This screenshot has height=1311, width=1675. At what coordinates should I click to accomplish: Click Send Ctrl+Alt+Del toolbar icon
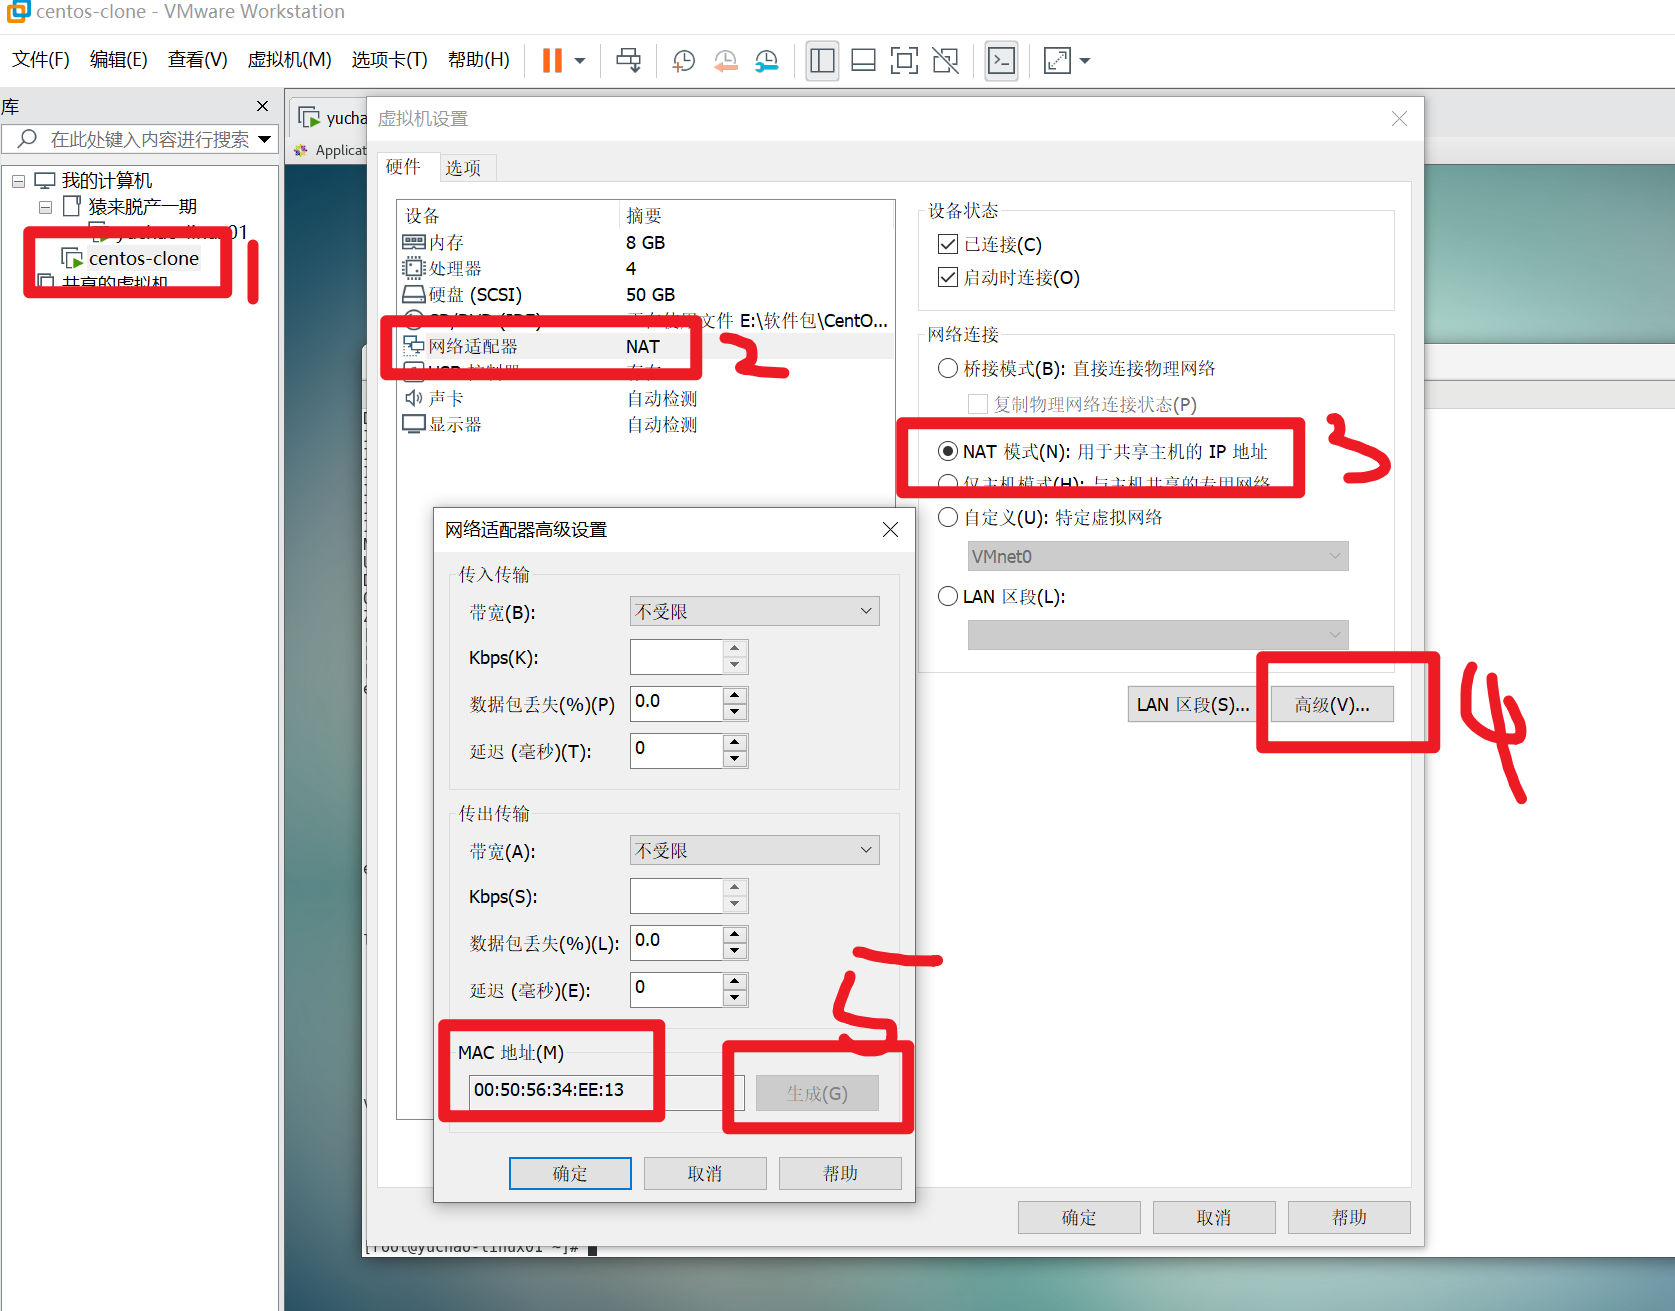(x=628, y=61)
